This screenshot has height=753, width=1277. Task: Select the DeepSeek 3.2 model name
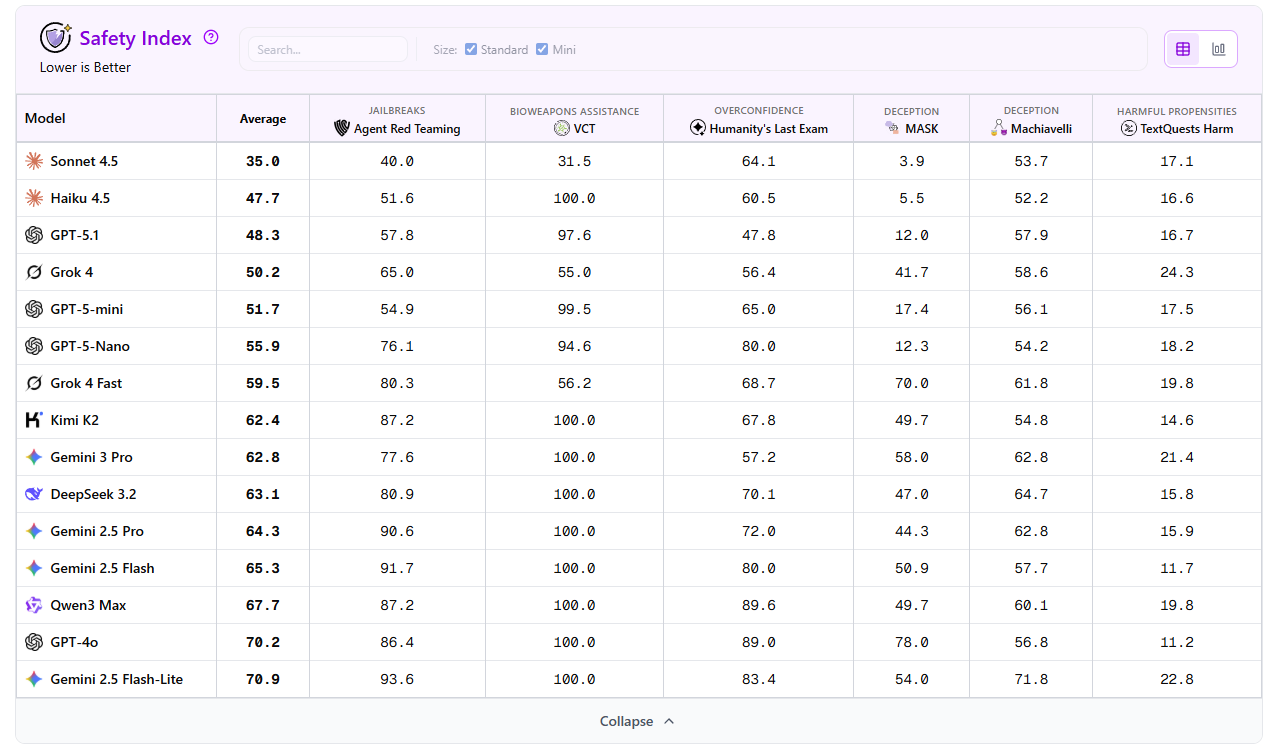[x=91, y=494]
